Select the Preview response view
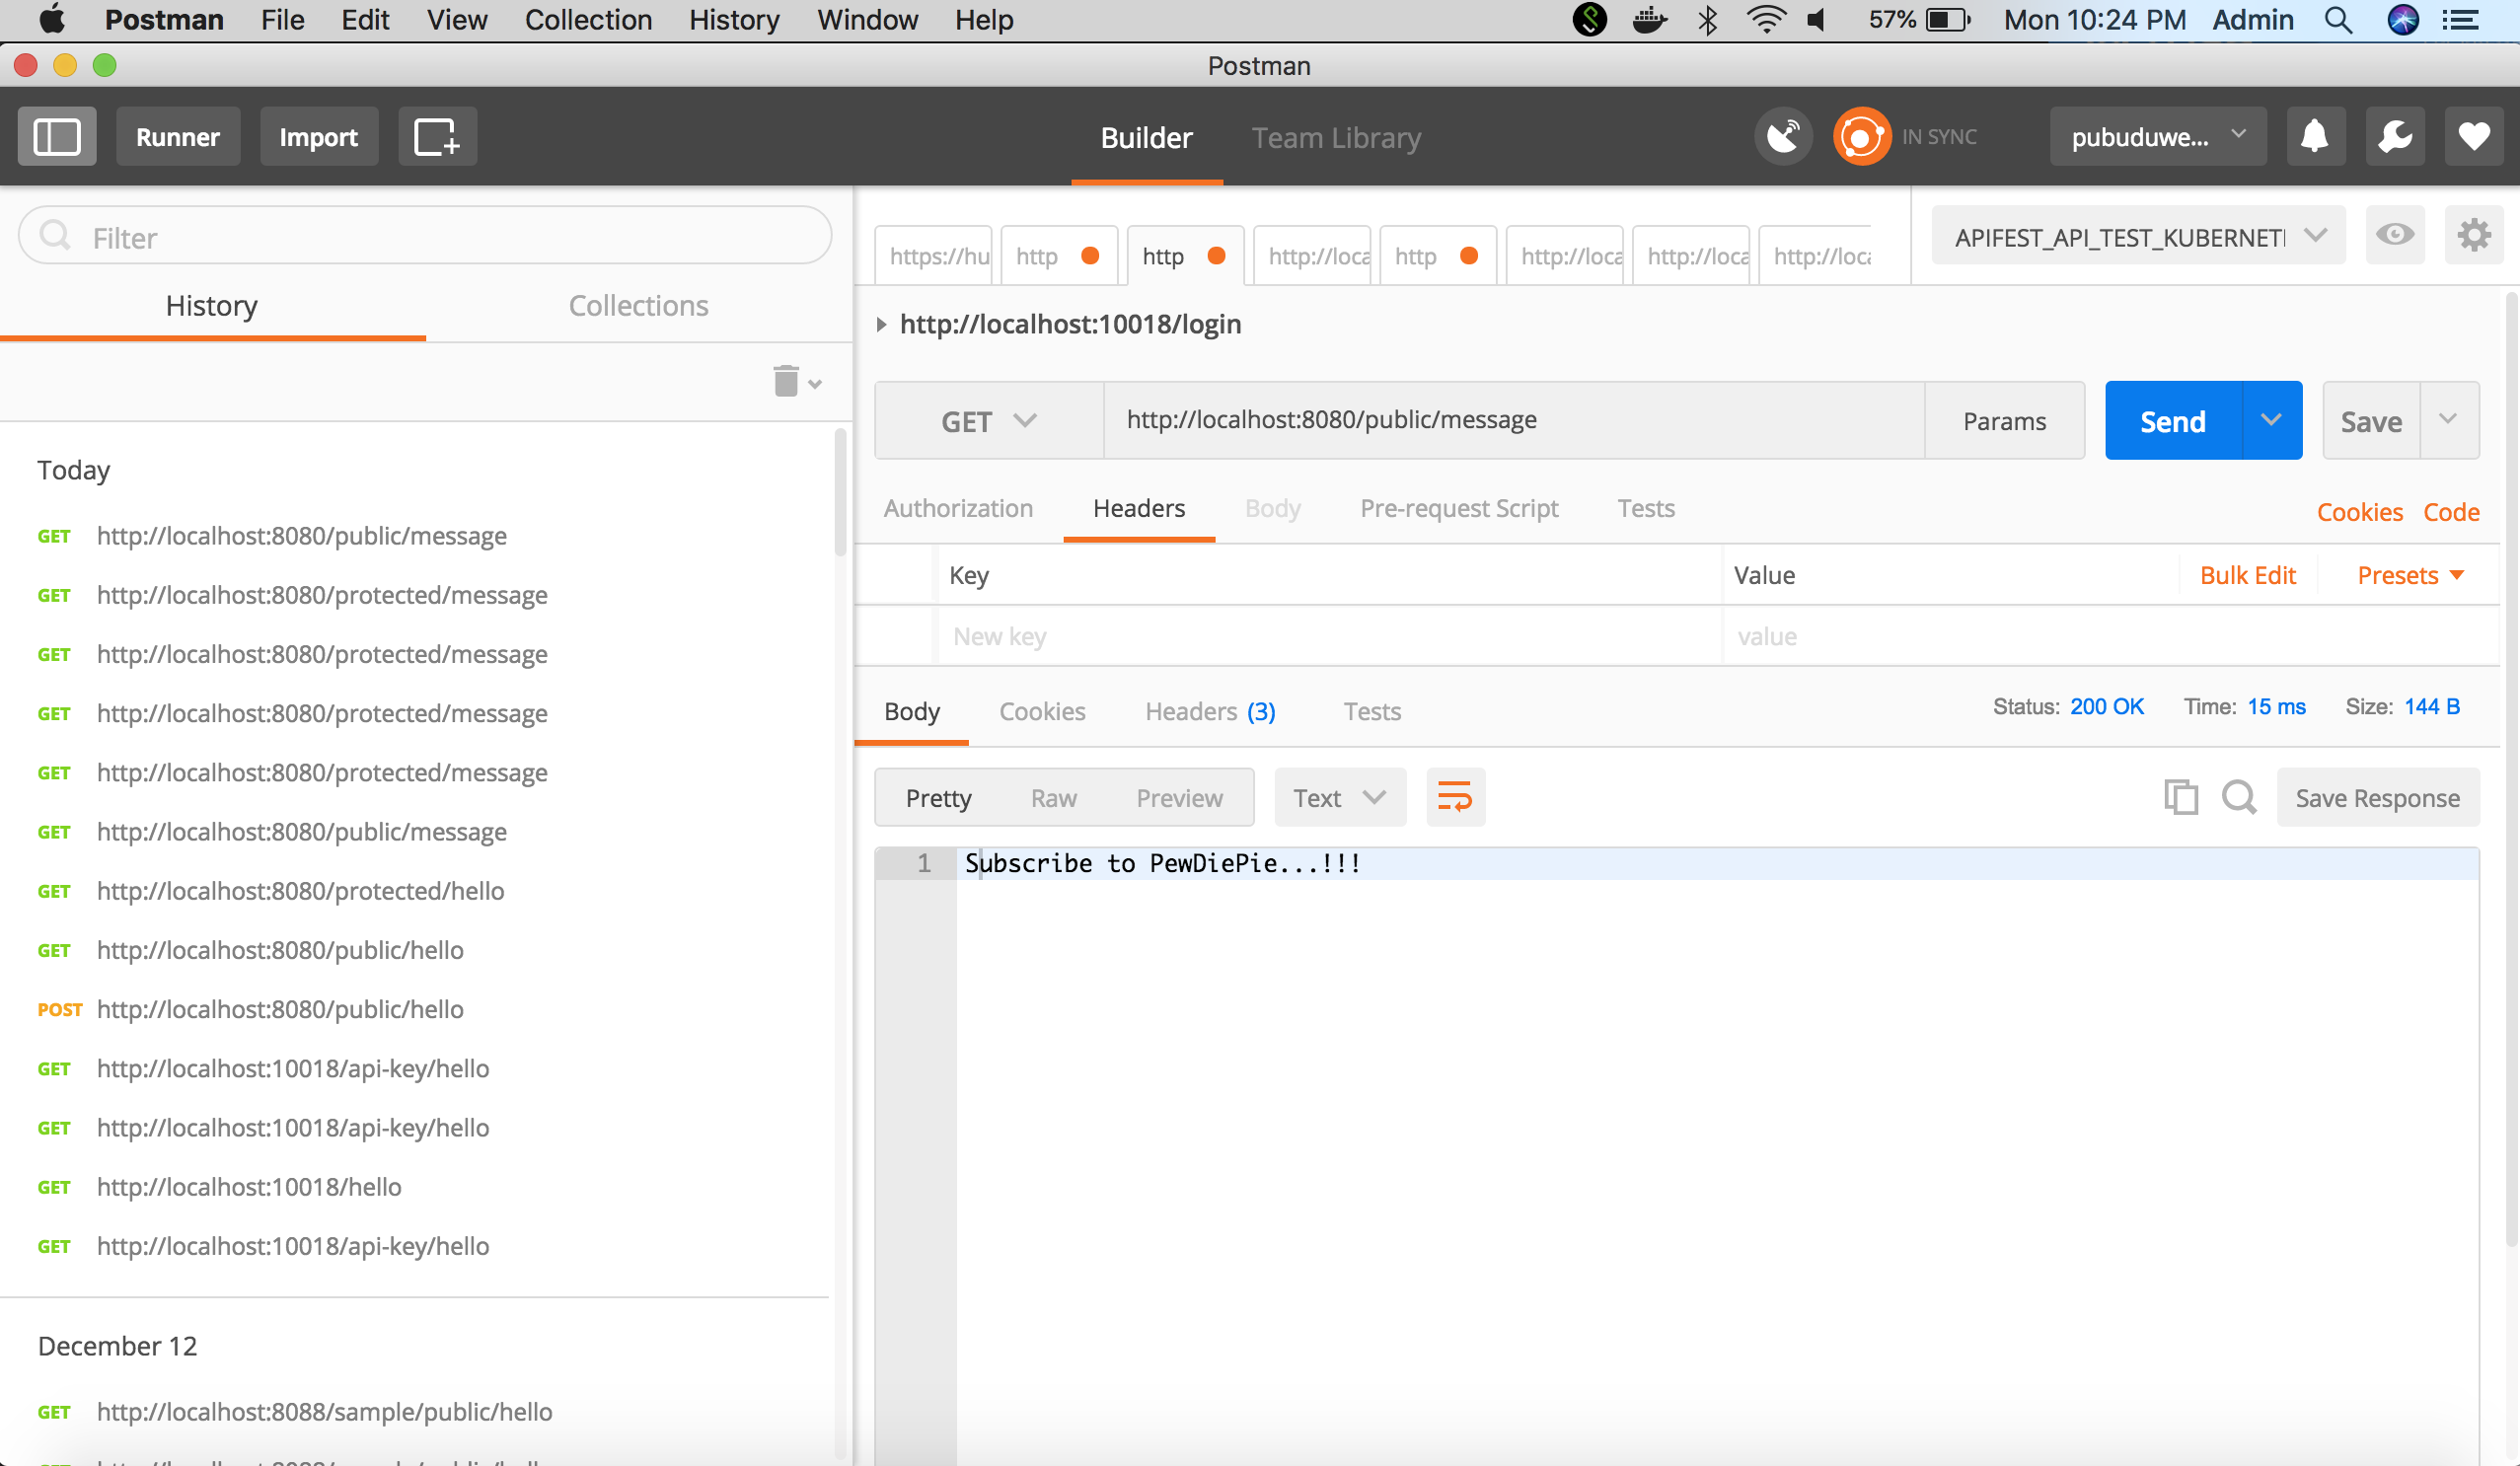Viewport: 2520px width, 1466px height. pyautogui.click(x=1179, y=797)
